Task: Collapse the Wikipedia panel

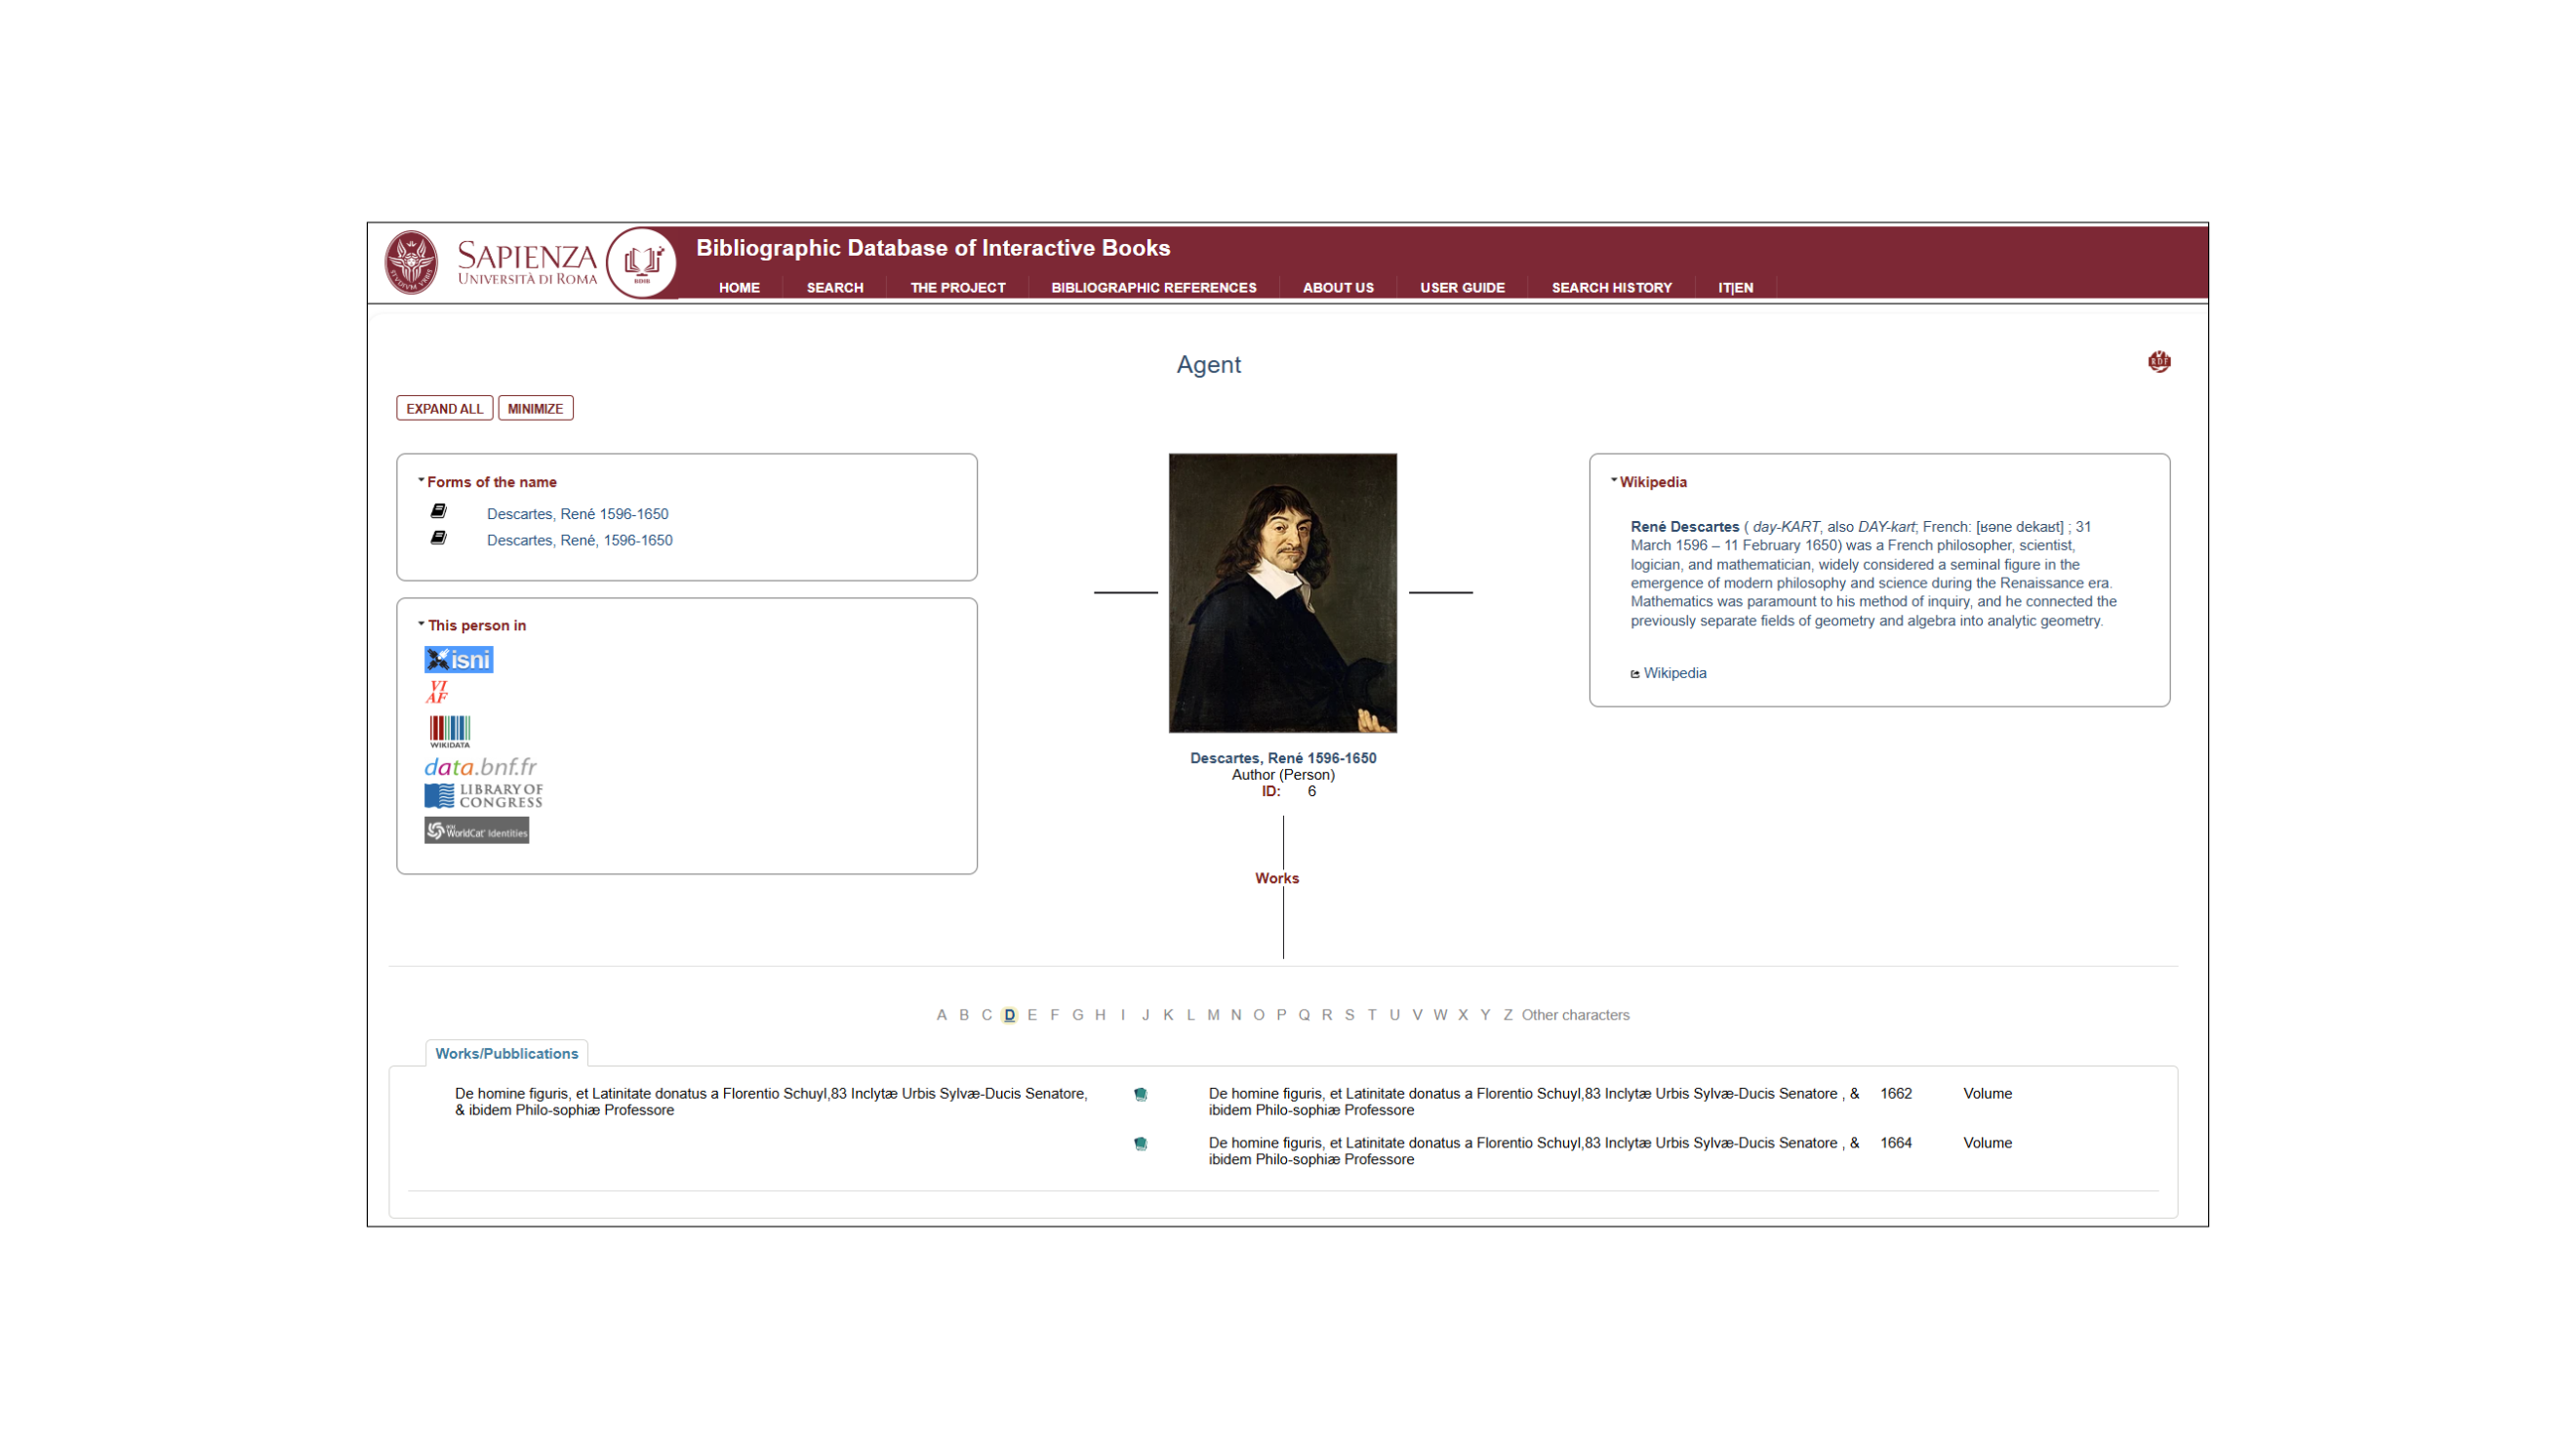Action: tap(1613, 481)
